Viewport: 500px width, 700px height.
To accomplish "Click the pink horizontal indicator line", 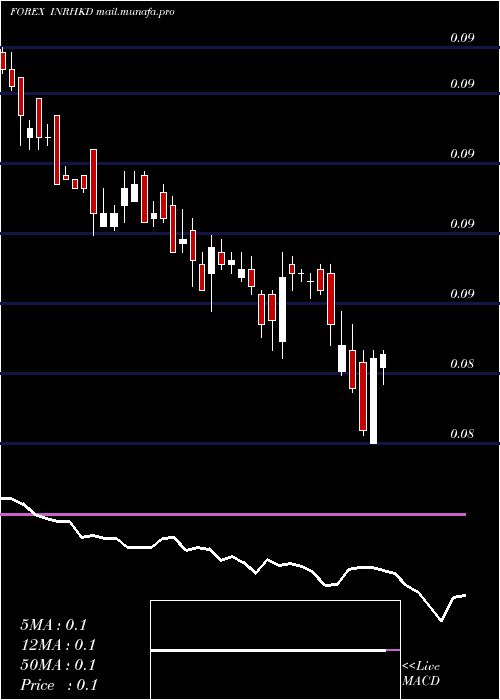I will point(233,515).
